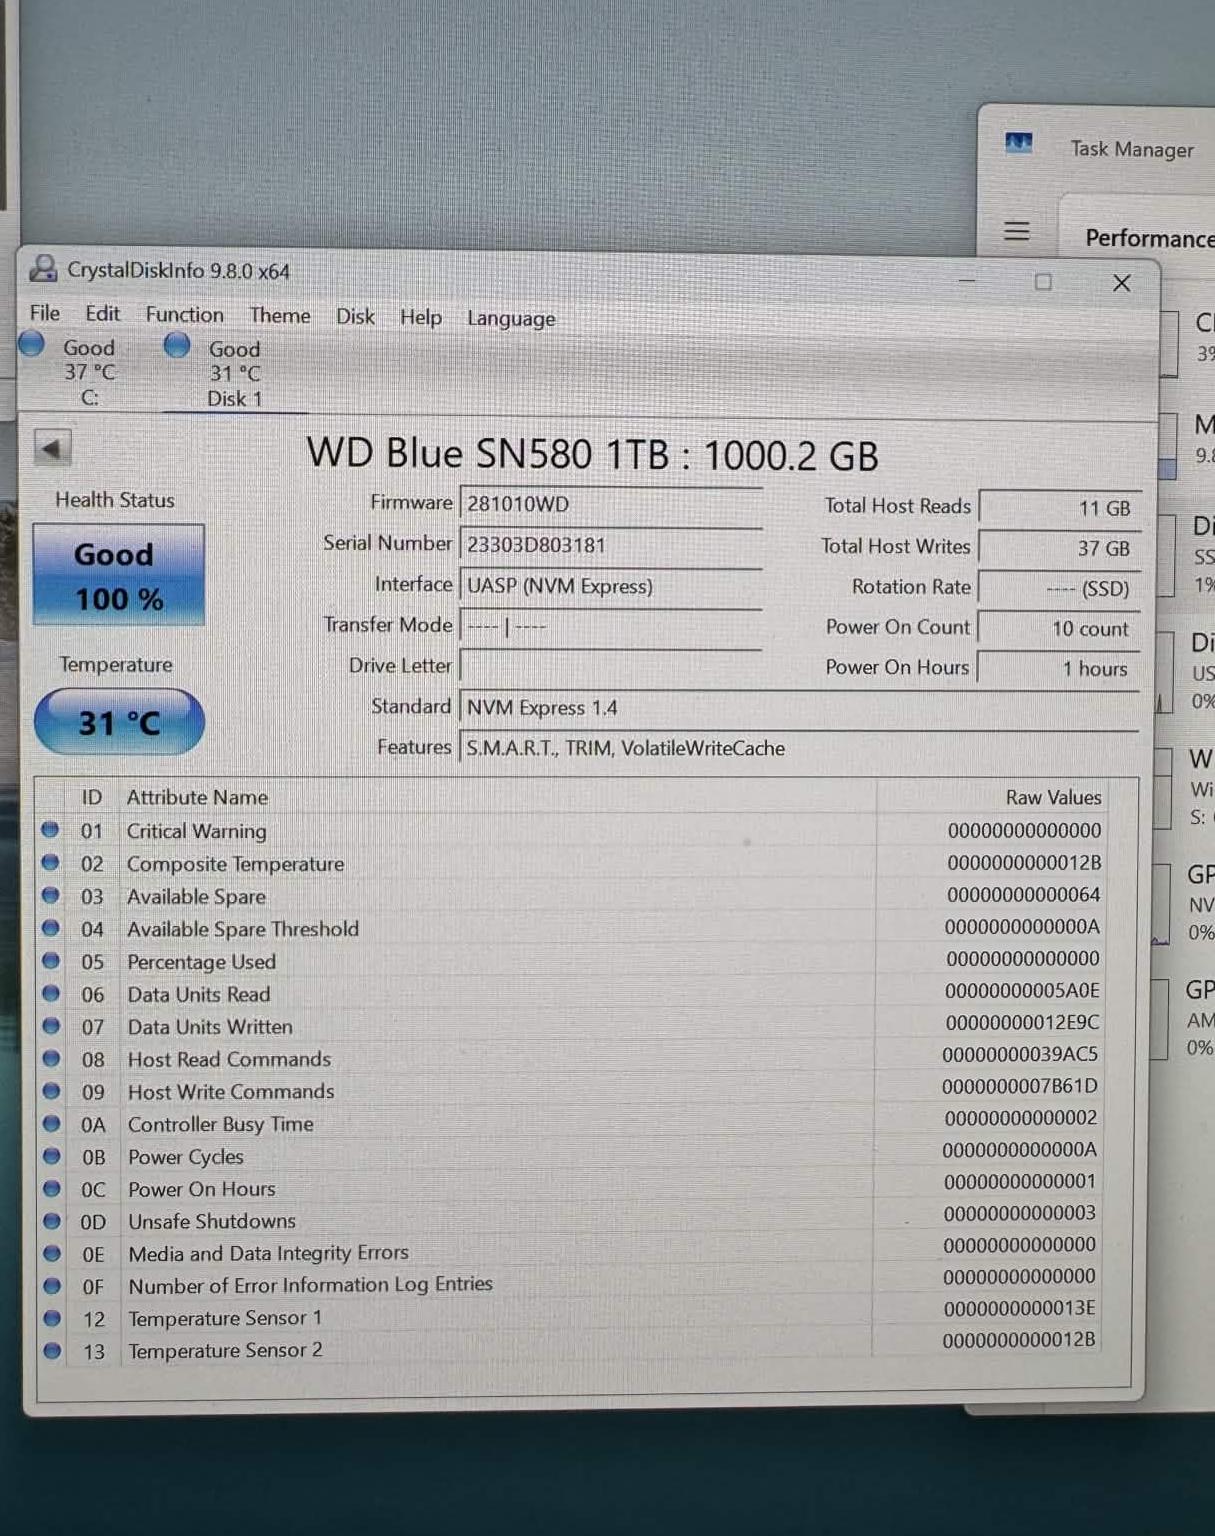The width and height of the screenshot is (1215, 1536).
Task: Open the Disk menu
Action: click(x=355, y=316)
